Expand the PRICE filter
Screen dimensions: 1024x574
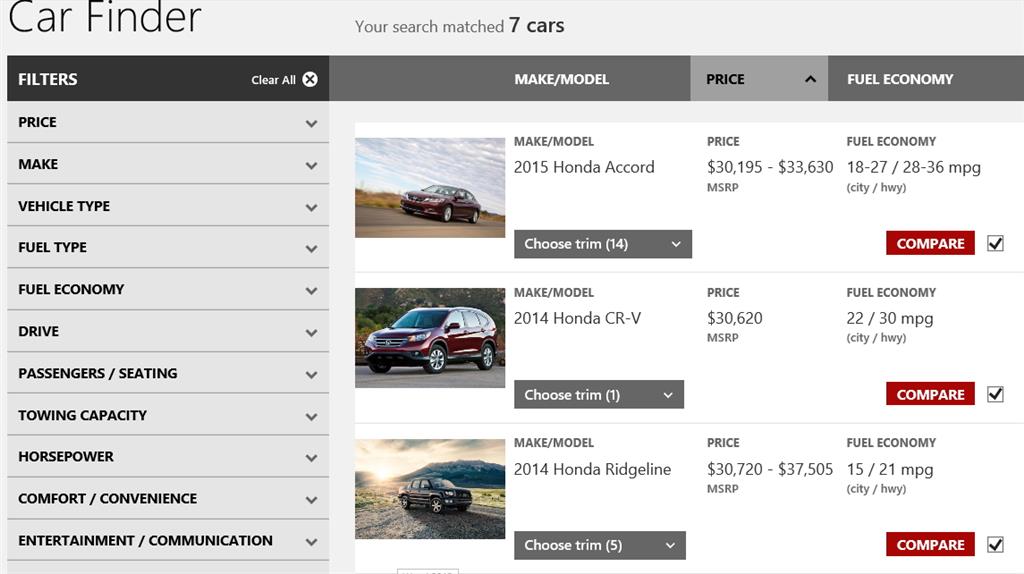coord(168,122)
